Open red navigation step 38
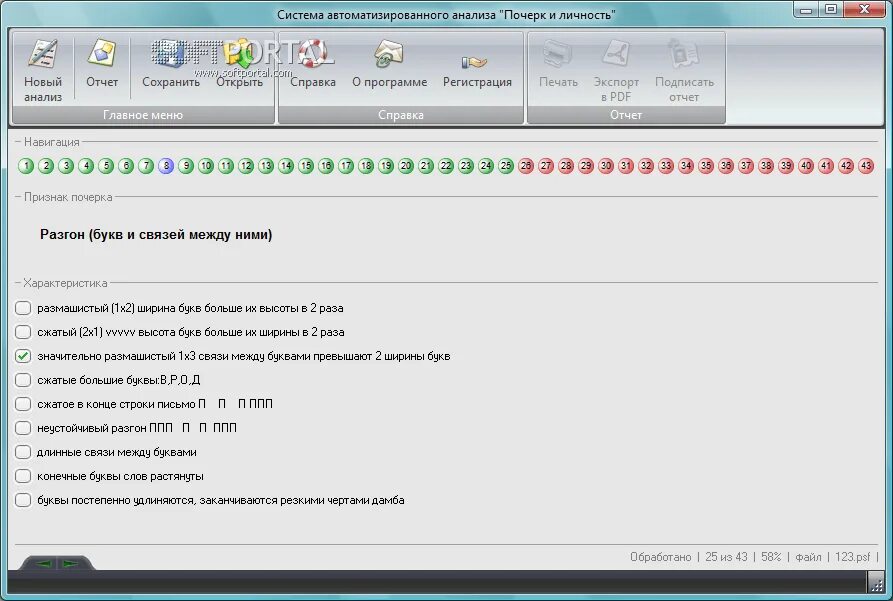This screenshot has width=893, height=601. pos(766,166)
